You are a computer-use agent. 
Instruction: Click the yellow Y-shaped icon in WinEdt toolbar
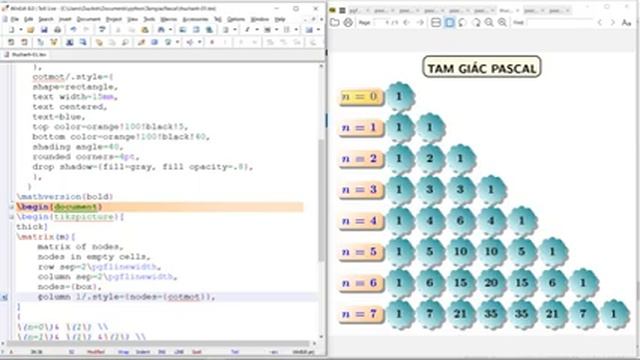[x=54, y=42]
